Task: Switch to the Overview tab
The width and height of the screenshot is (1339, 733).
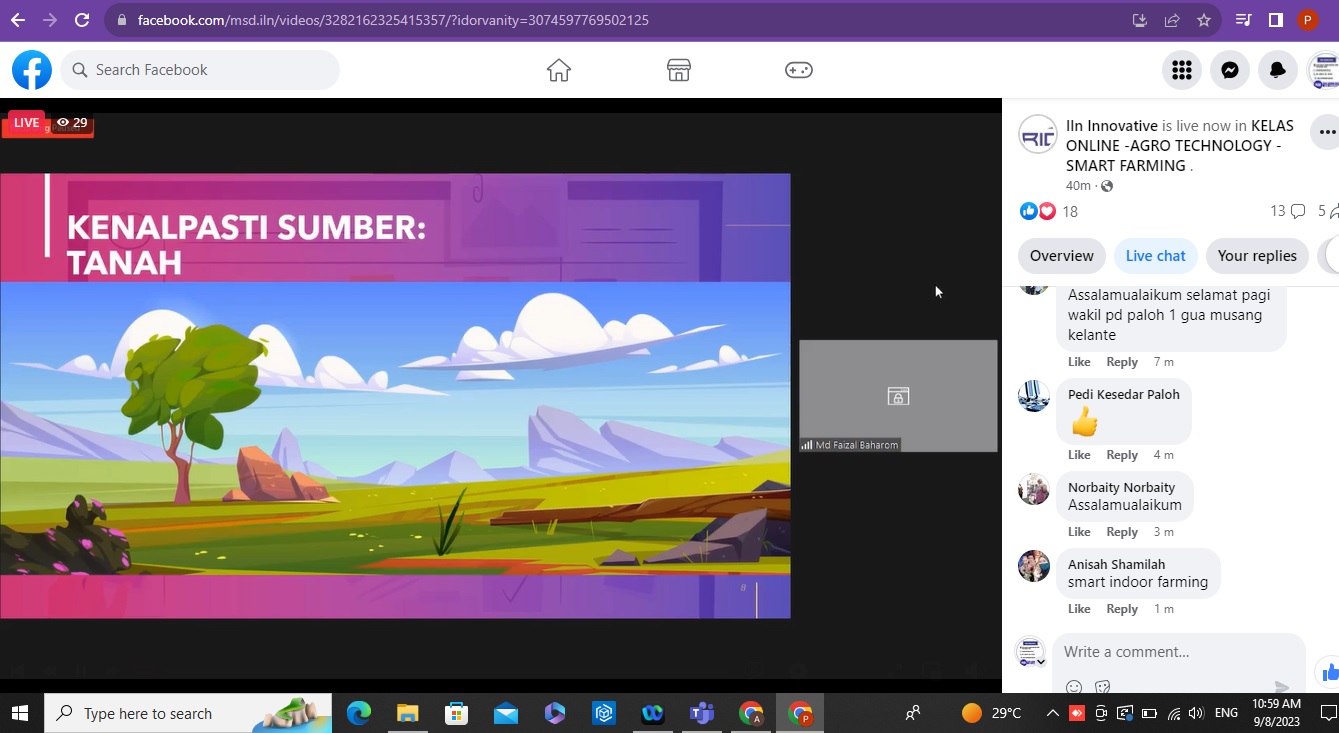Action: pos(1061,256)
